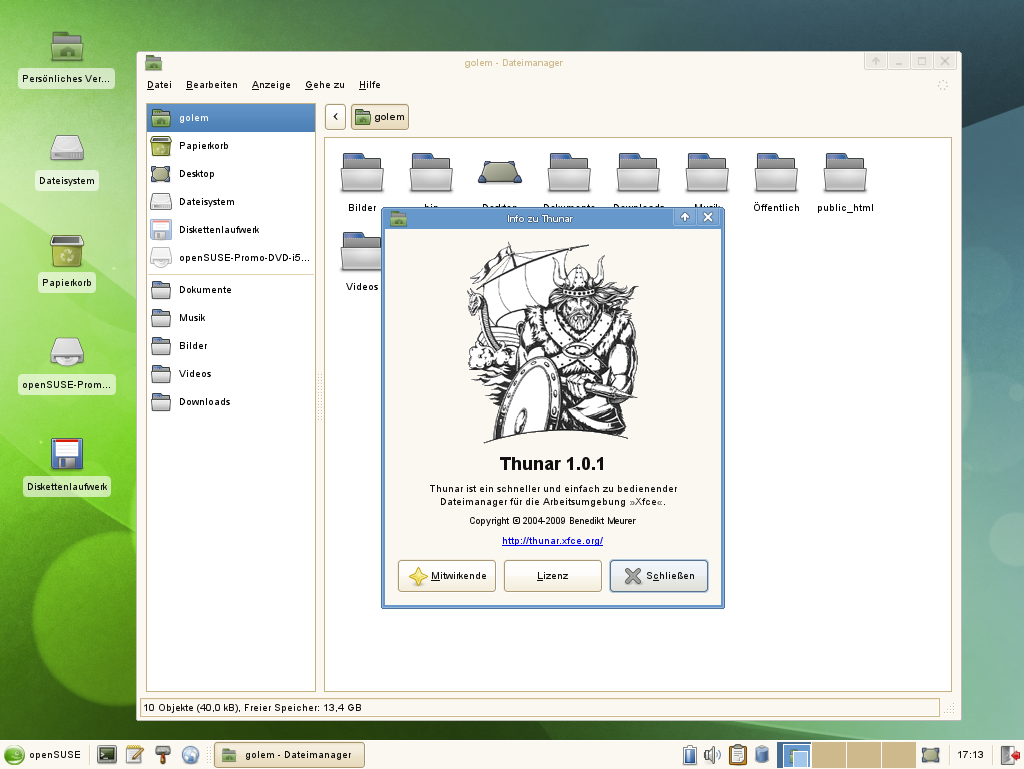1024x769 pixels.
Task: Click the openSUSE start menu button
Action: click(37, 755)
